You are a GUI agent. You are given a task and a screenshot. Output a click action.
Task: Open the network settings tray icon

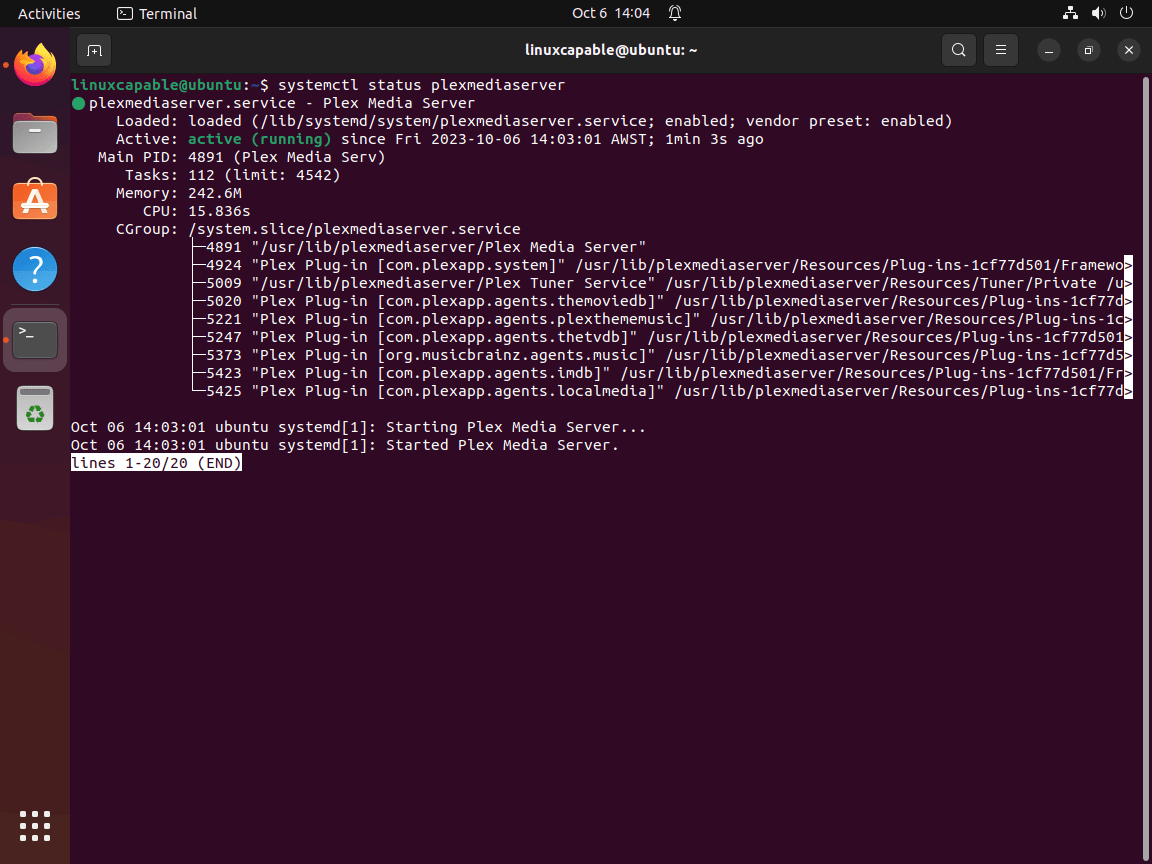tap(1069, 13)
